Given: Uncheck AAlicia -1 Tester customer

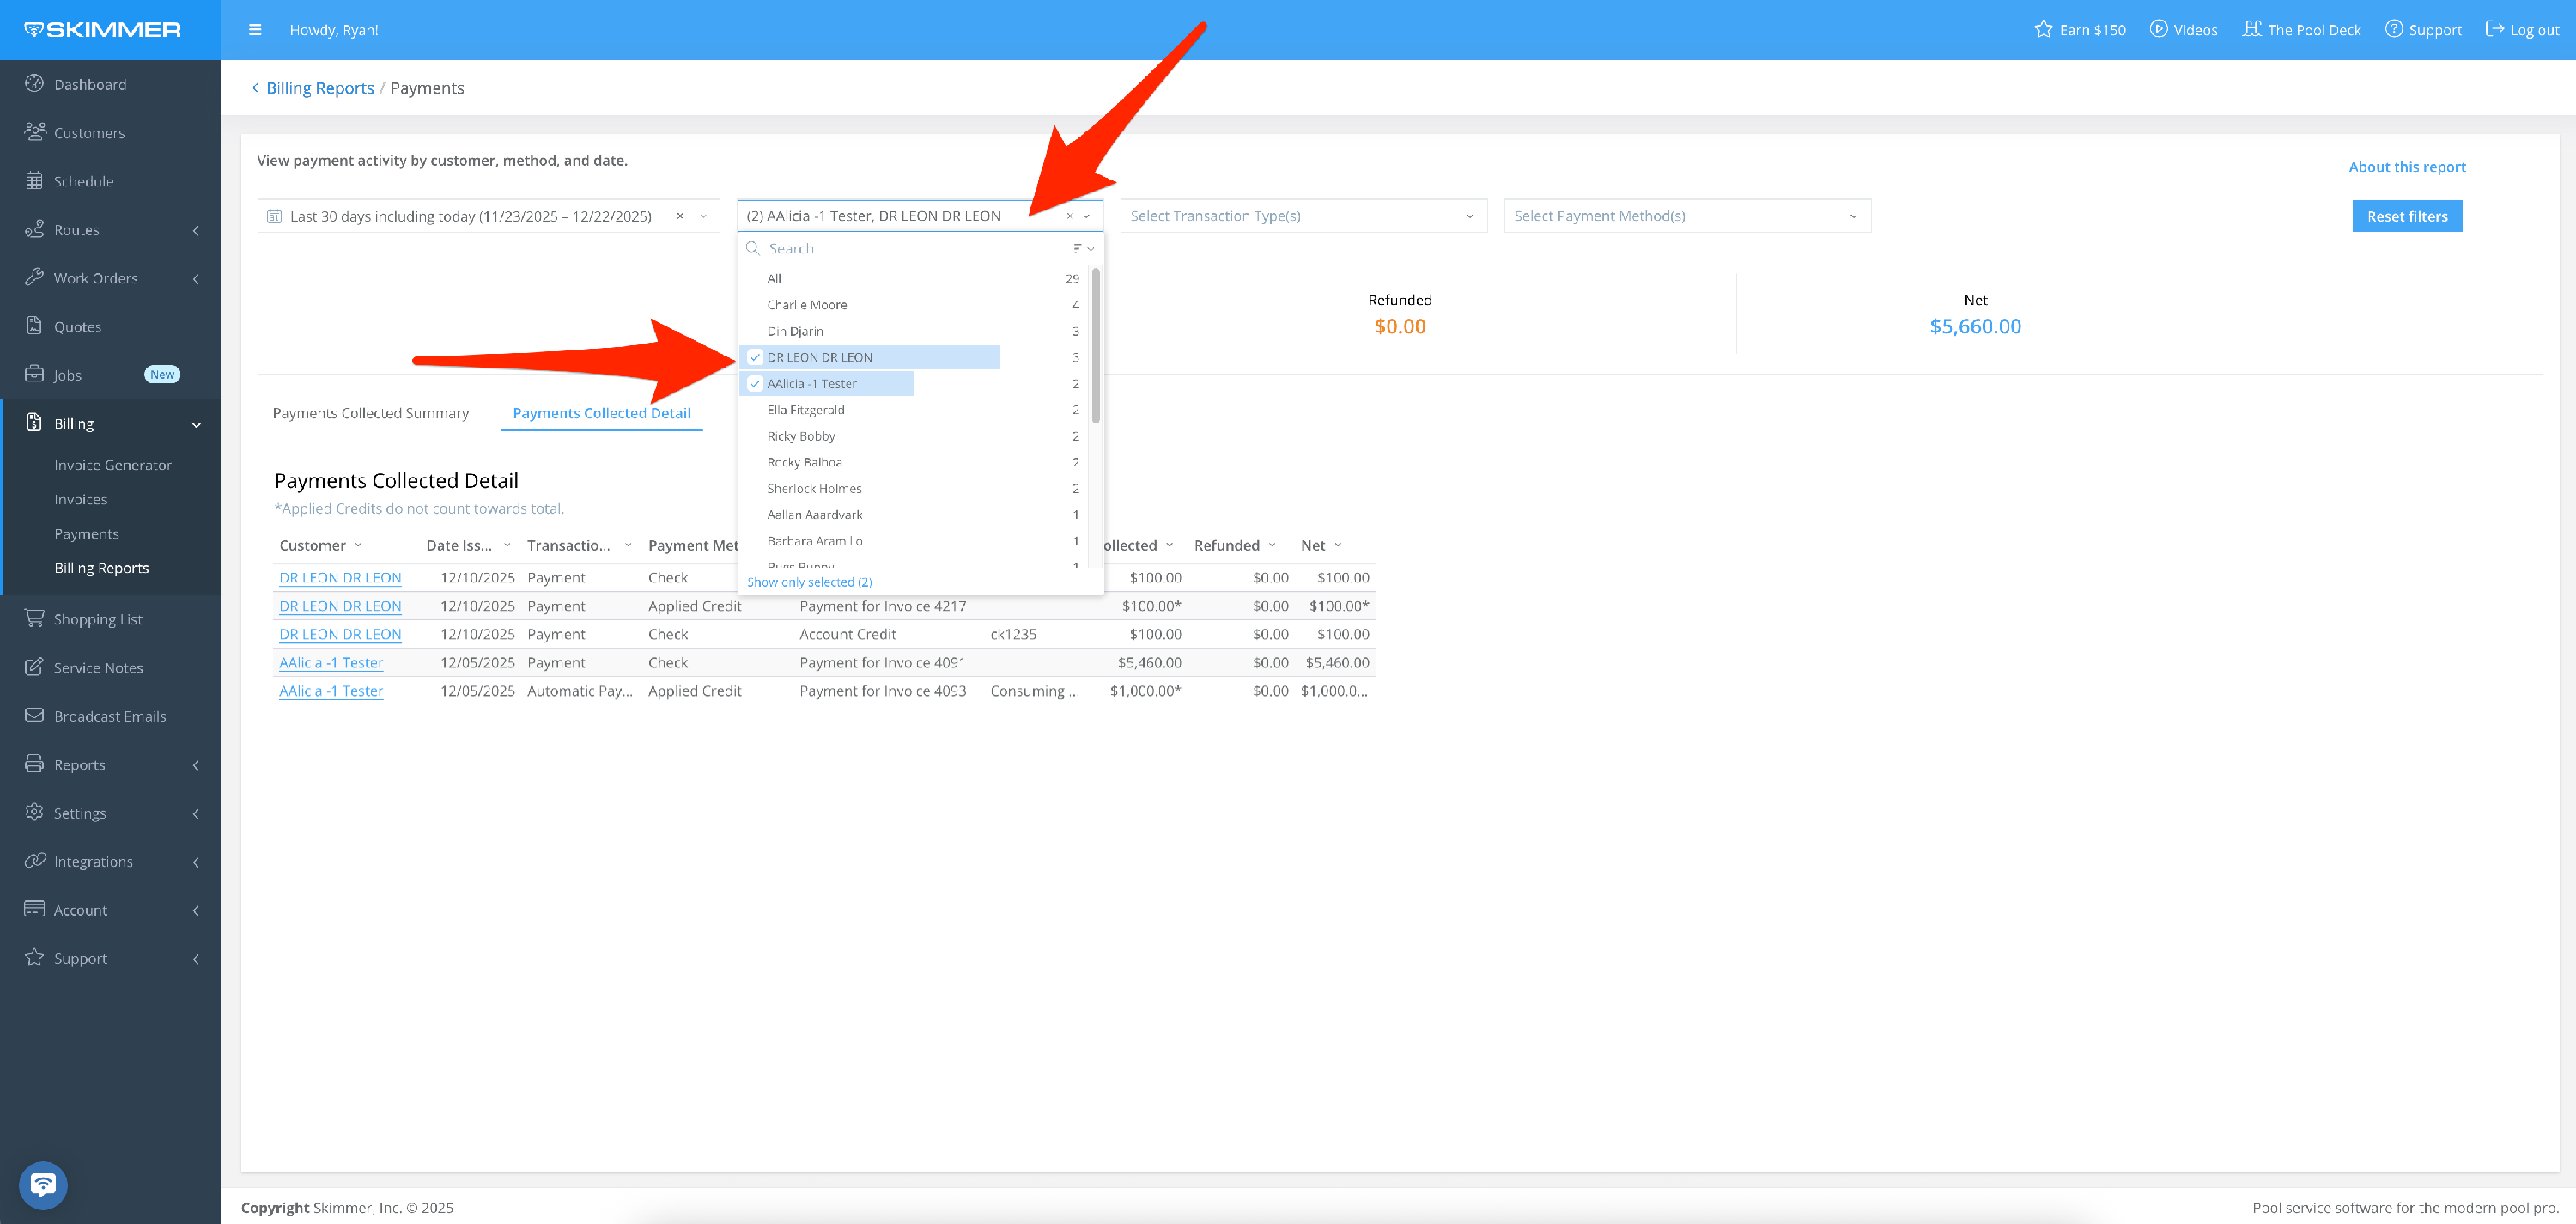Looking at the screenshot, I should (x=755, y=384).
